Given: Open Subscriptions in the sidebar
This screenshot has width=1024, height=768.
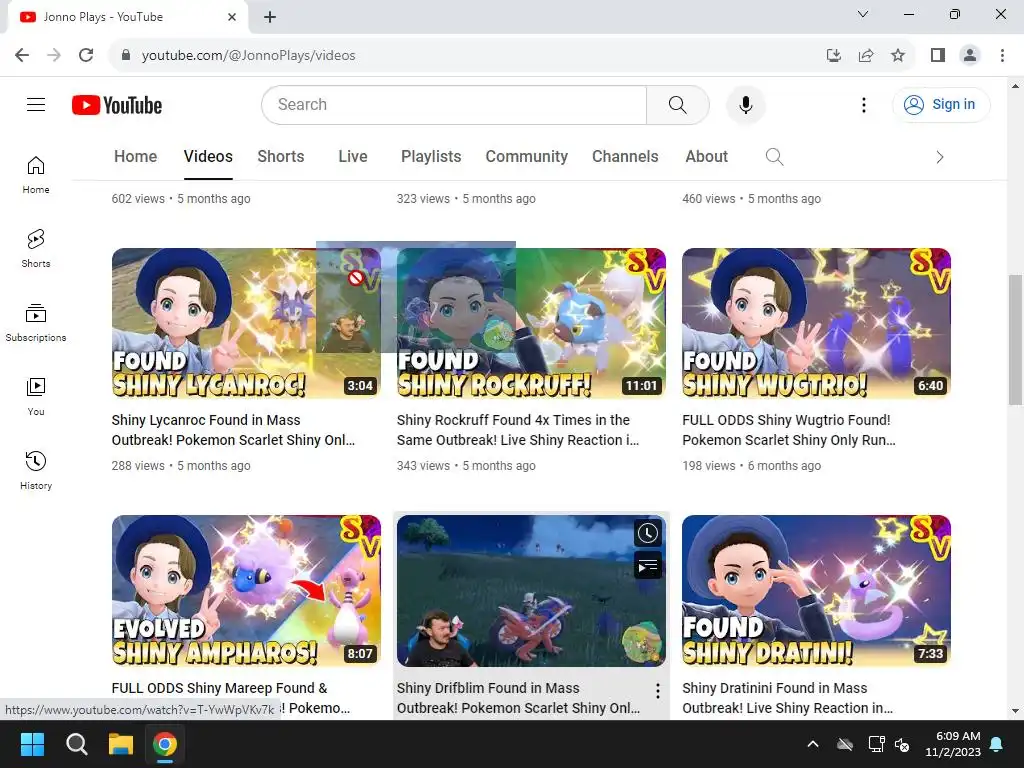Looking at the screenshot, I should tap(36, 323).
